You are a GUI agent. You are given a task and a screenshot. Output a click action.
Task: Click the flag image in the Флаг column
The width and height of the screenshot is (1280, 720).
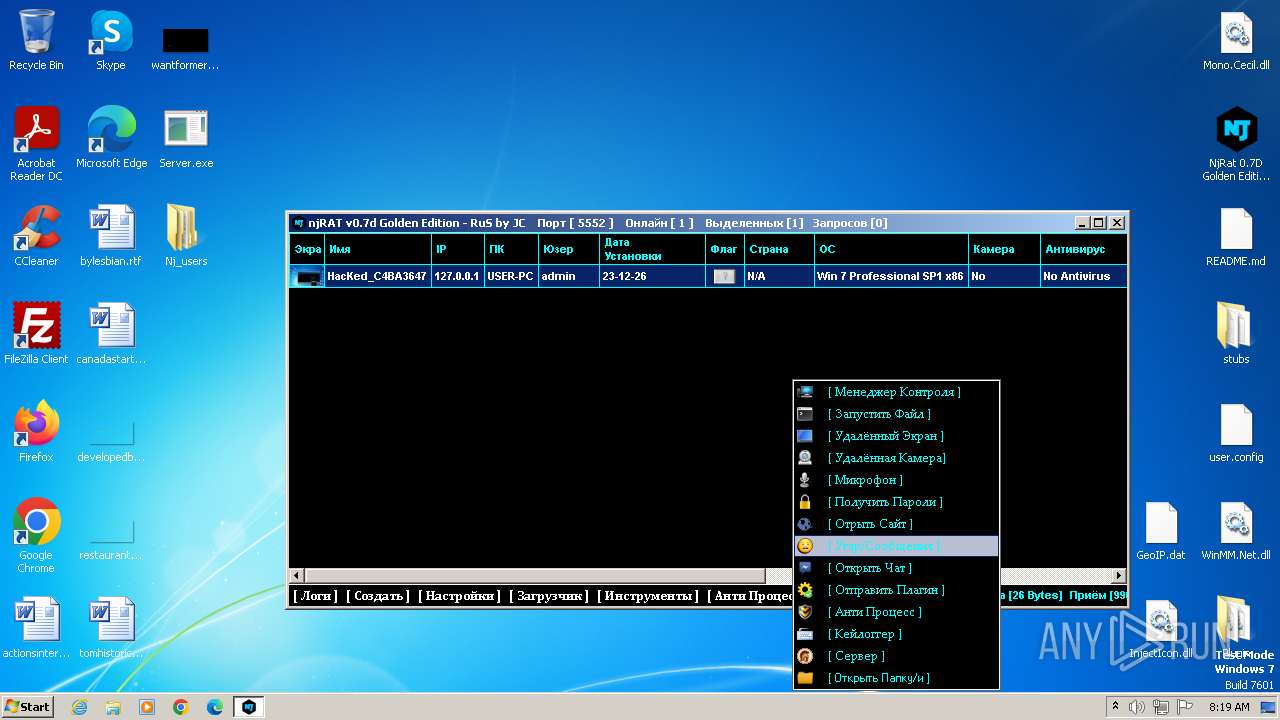[724, 276]
